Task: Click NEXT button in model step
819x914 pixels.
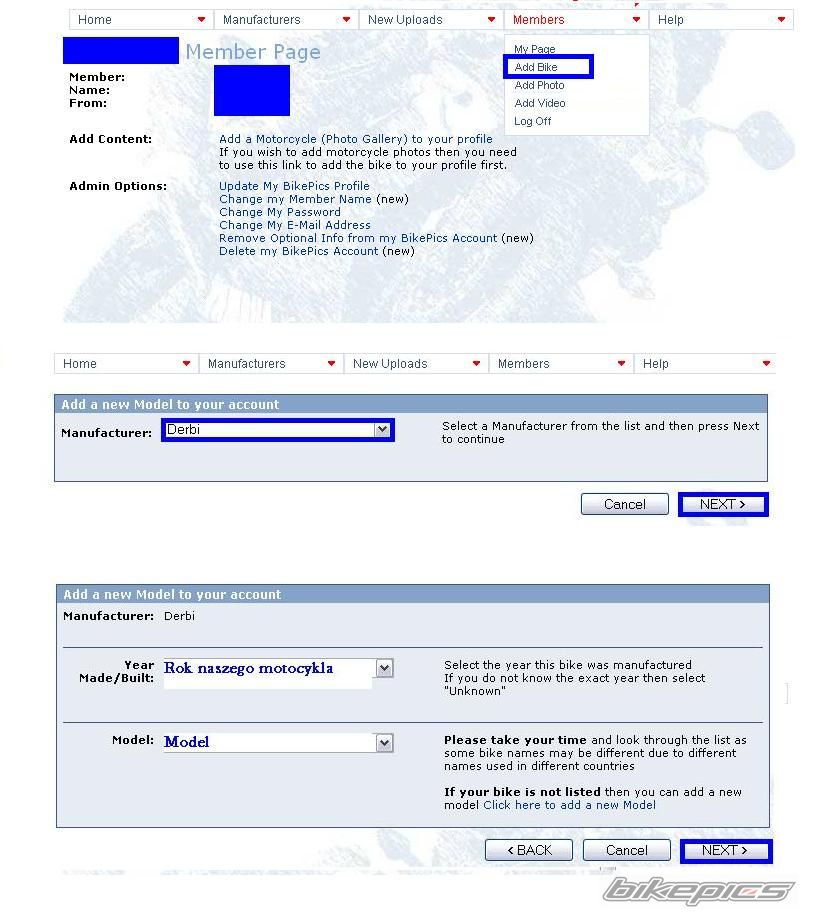Action: tap(726, 851)
